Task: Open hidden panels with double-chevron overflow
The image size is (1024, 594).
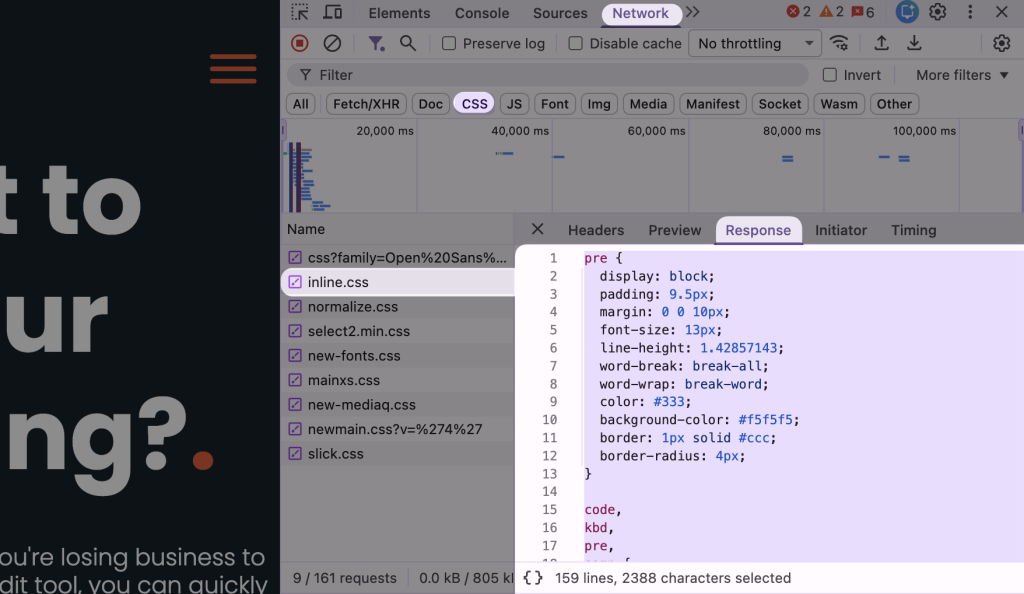Action: coord(692,13)
